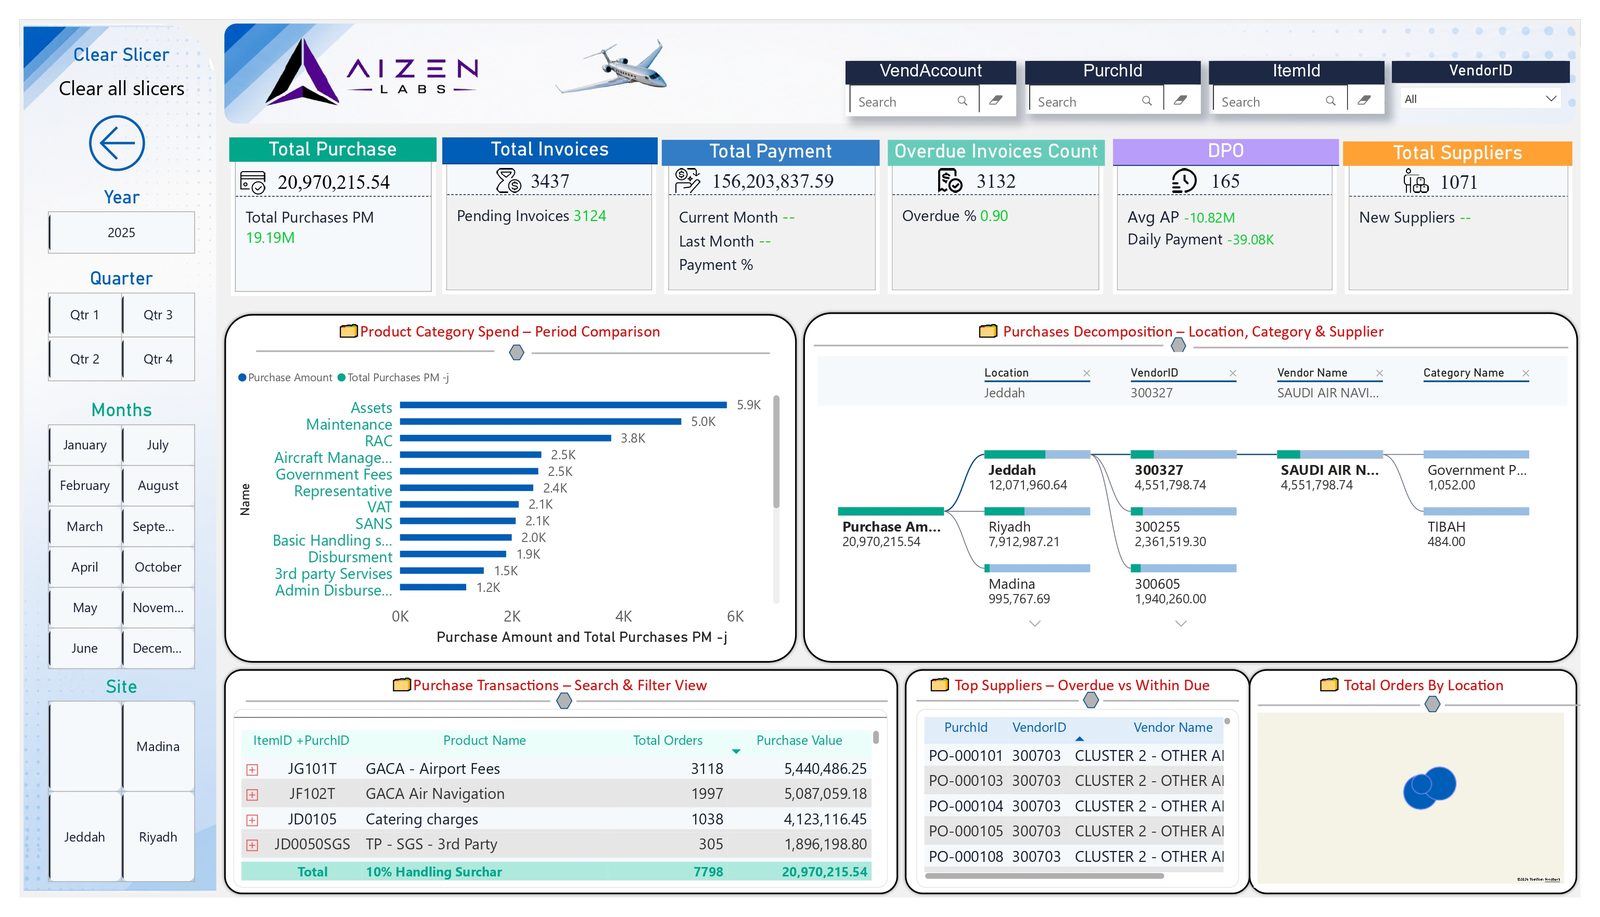Click folder icon beside Product Category Spend title
The image size is (1600, 917).
349,331
